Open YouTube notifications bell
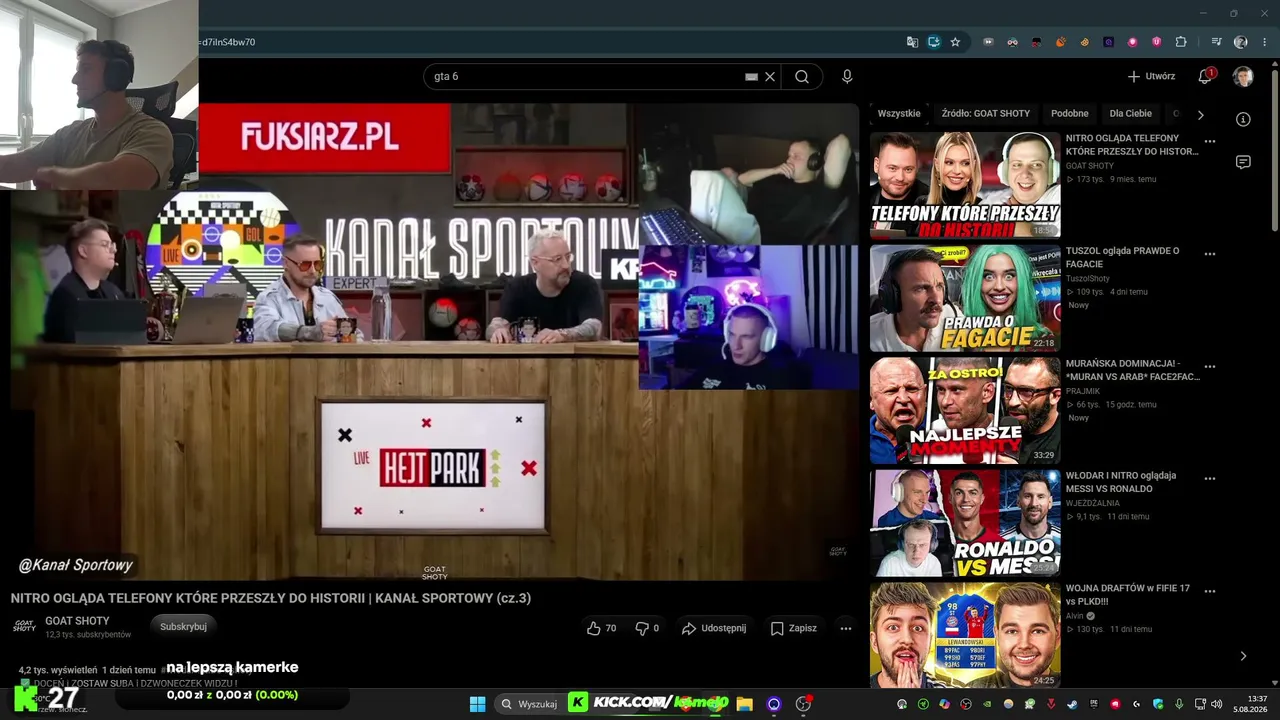This screenshot has width=1280, height=720. pyautogui.click(x=1205, y=76)
